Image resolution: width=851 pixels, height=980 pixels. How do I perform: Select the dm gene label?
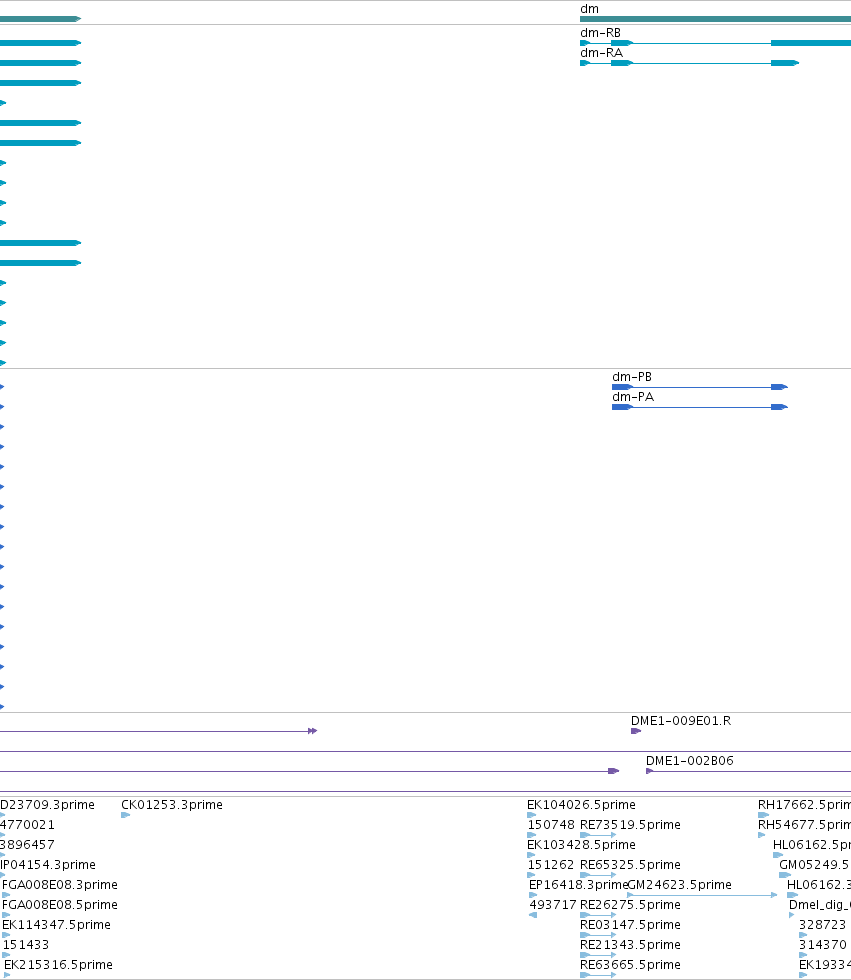[589, 9]
